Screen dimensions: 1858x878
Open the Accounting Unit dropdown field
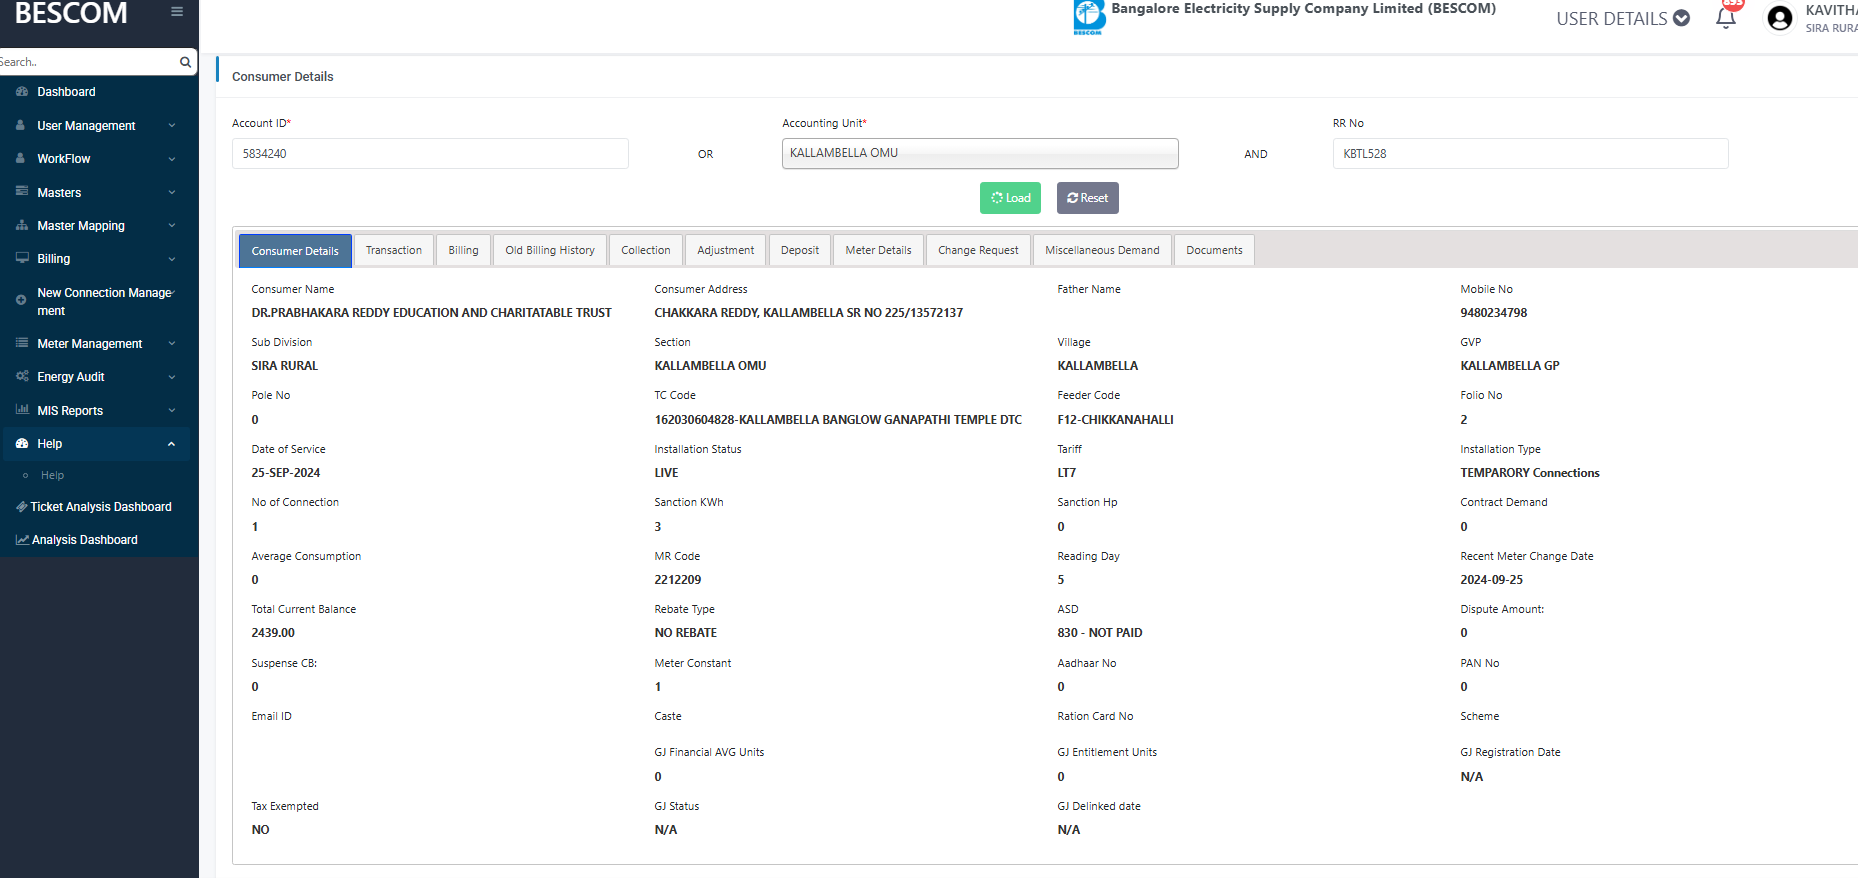pos(980,153)
